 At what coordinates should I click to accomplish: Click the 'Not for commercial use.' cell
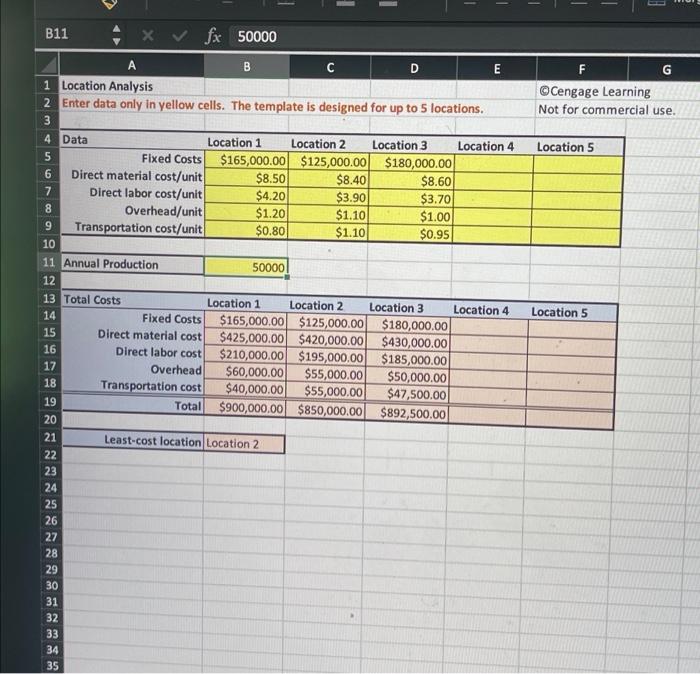pyautogui.click(x=607, y=110)
